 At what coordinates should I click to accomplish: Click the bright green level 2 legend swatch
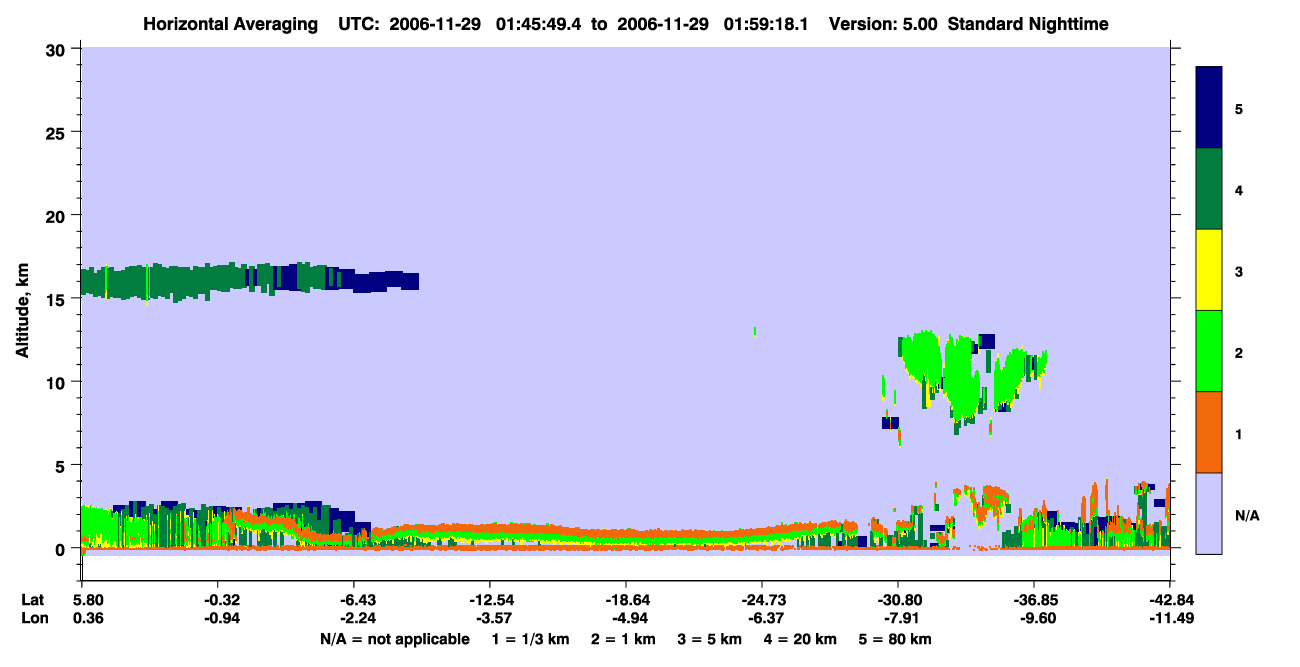click(x=1209, y=351)
